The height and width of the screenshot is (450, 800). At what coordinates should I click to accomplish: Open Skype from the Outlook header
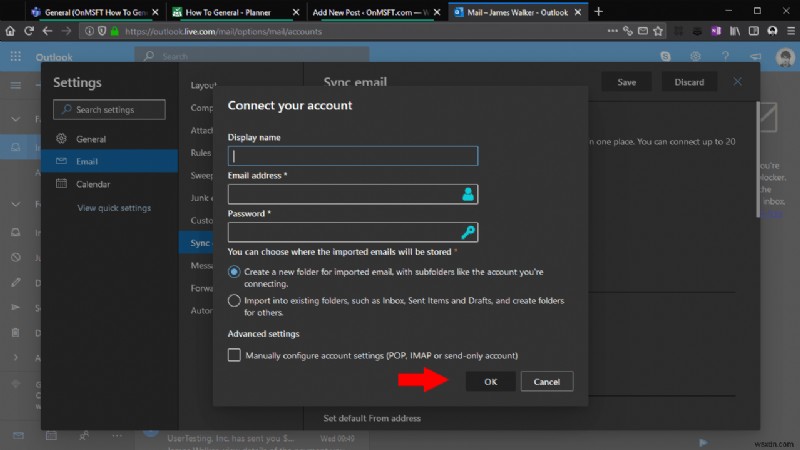pyautogui.click(x=665, y=56)
